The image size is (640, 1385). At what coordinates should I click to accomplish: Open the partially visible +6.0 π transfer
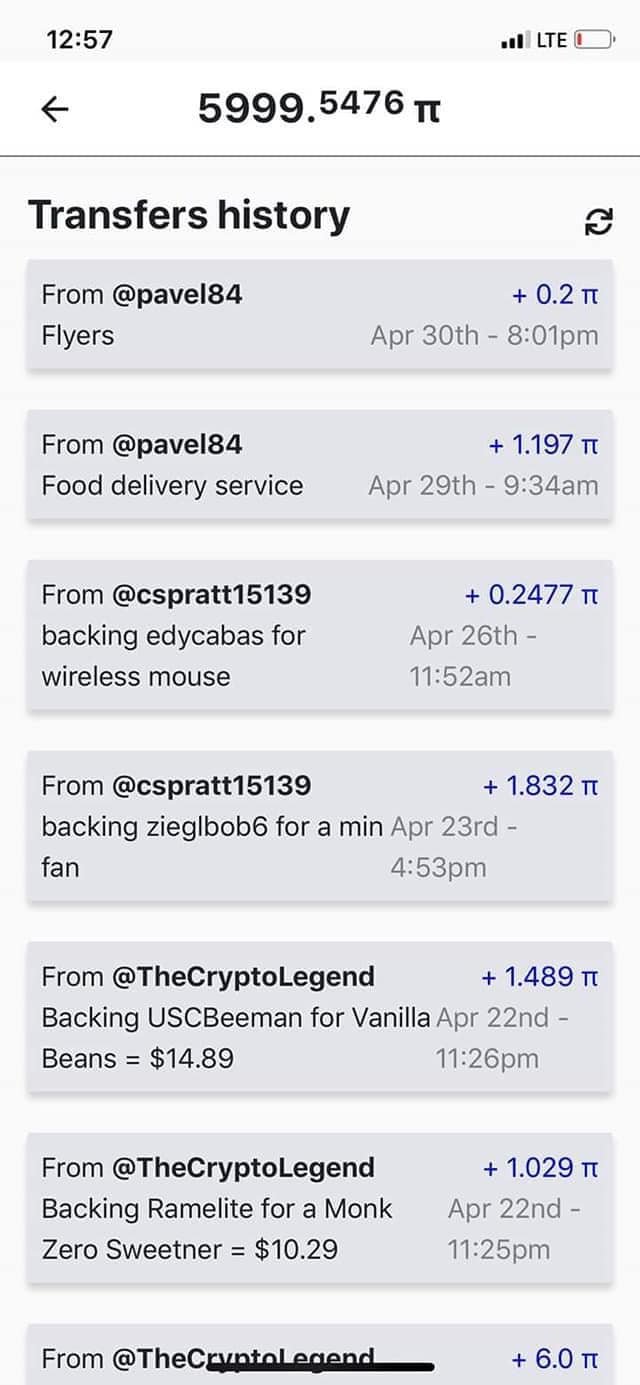pos(319,1358)
